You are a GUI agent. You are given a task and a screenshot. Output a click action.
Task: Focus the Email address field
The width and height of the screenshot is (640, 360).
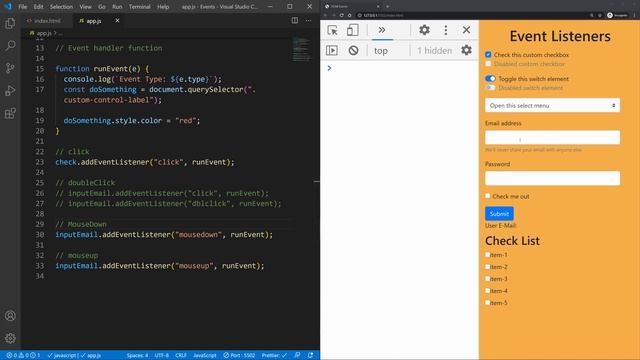(552, 137)
